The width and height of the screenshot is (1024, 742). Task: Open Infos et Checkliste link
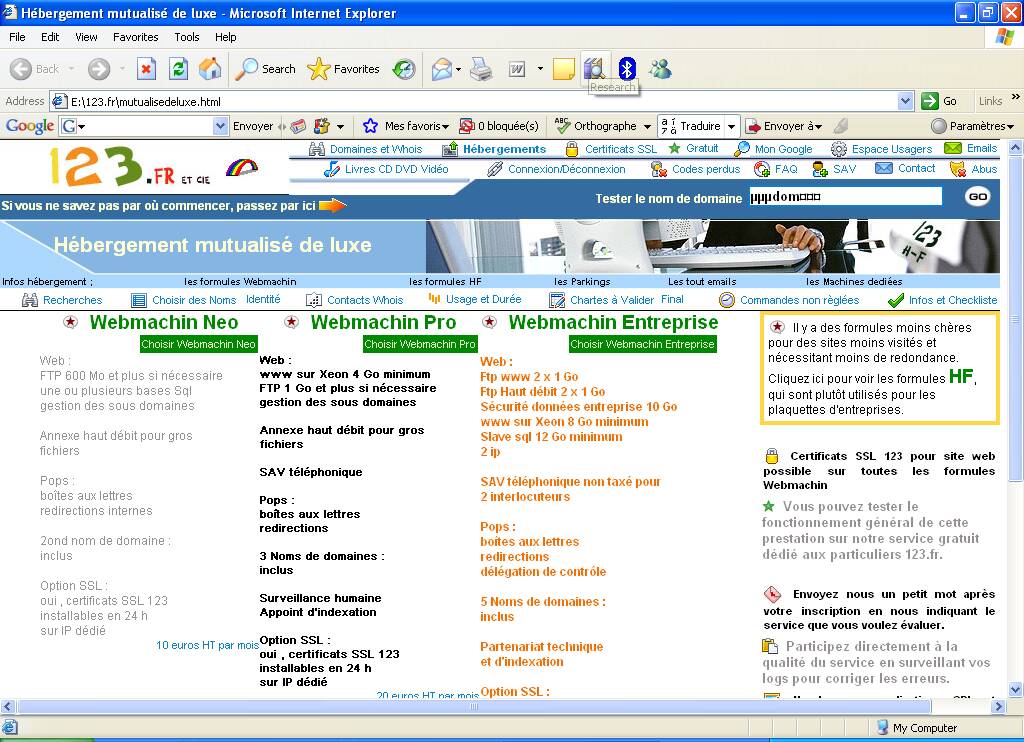[953, 300]
